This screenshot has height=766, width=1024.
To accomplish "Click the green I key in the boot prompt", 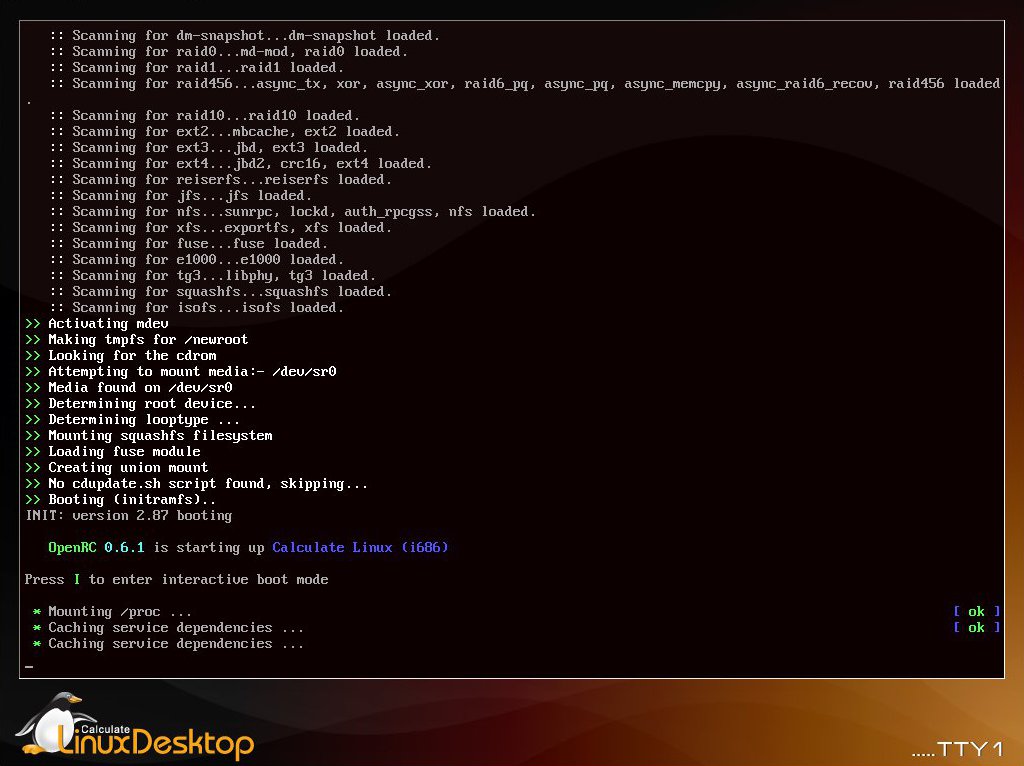I will coord(76,580).
